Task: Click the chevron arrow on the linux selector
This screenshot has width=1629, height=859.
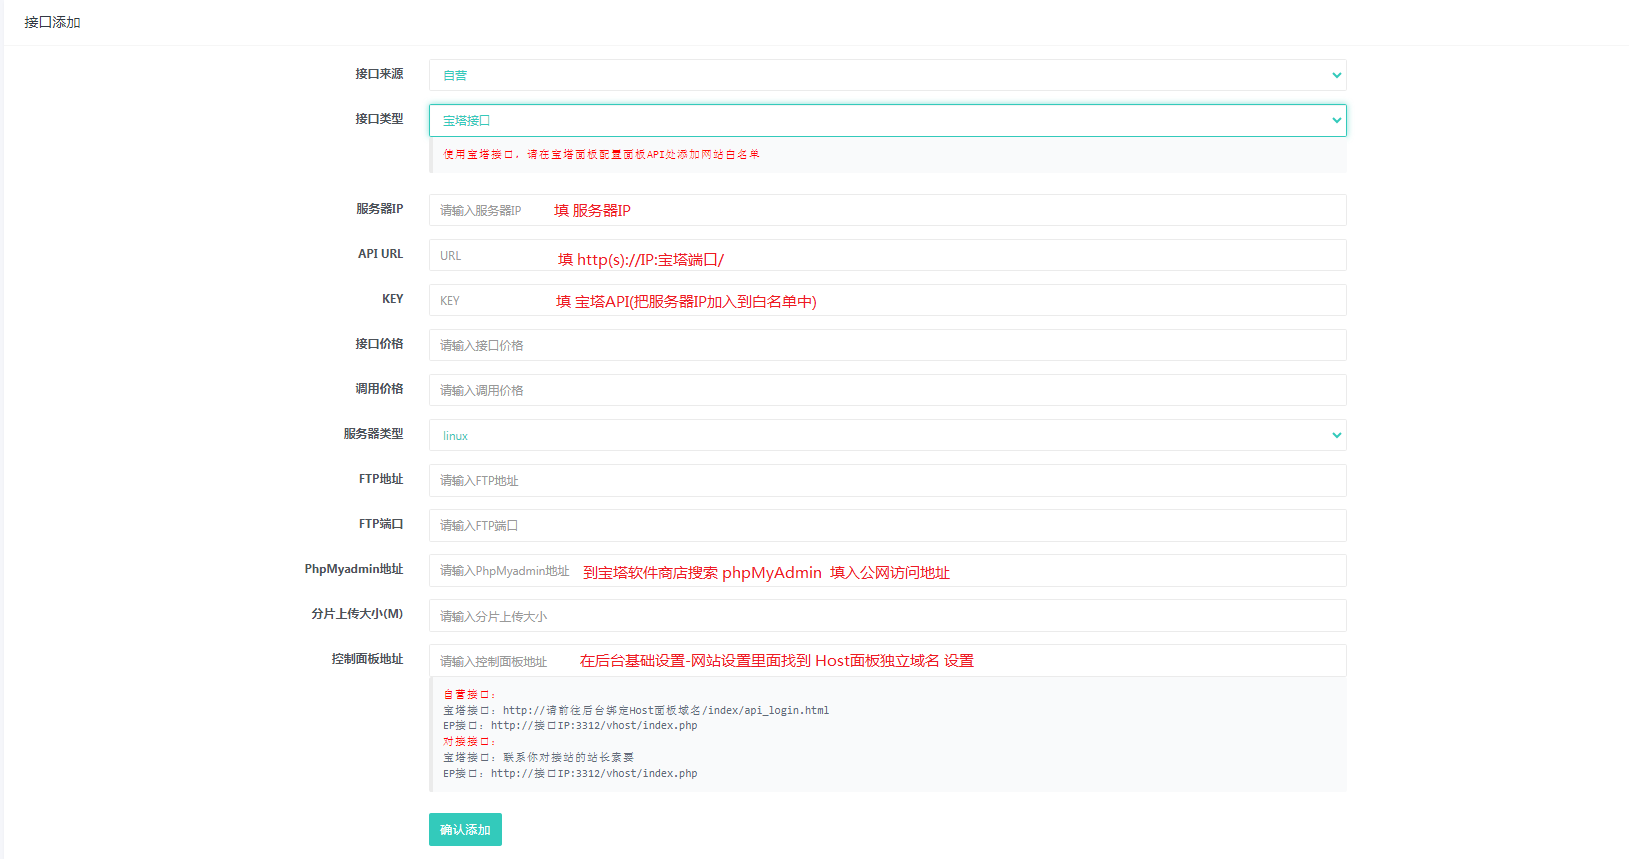Action: tap(1336, 435)
